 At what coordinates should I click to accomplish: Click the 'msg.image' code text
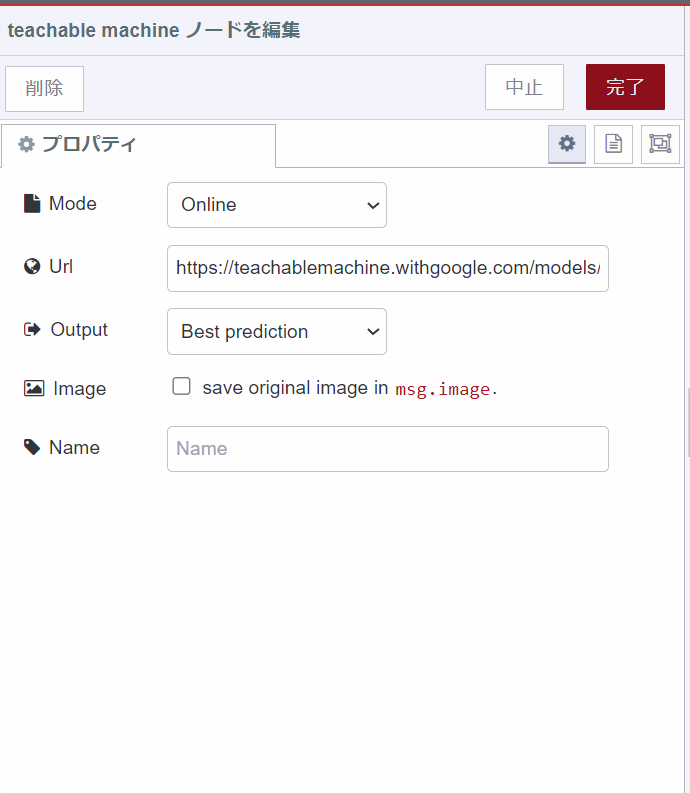443,389
